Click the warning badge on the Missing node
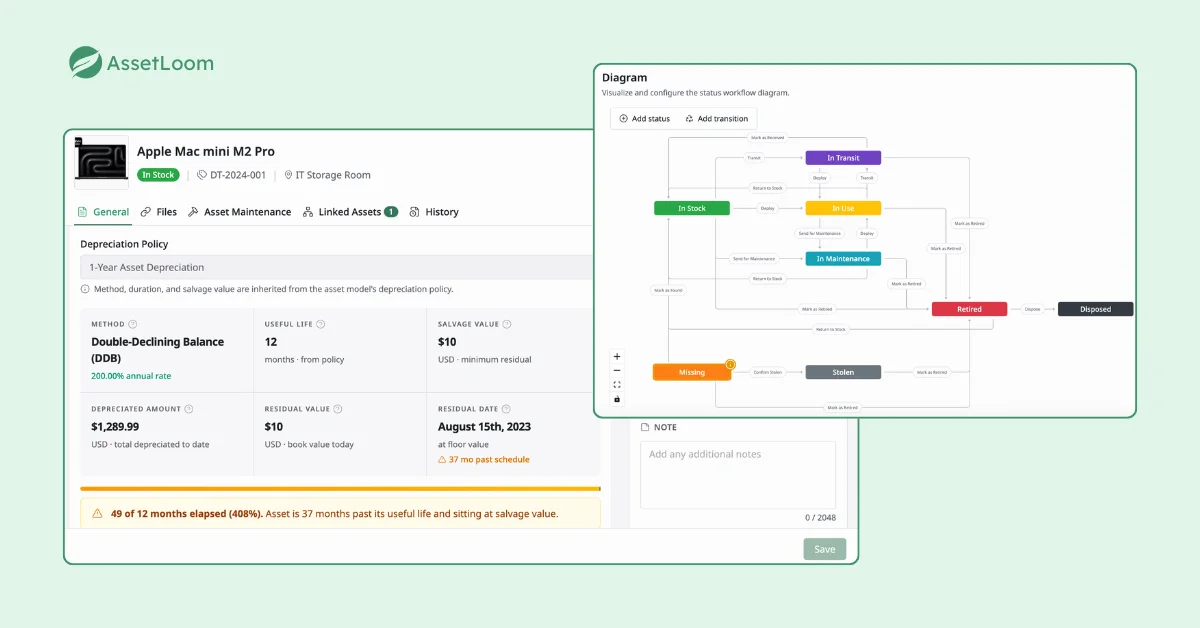 730,364
